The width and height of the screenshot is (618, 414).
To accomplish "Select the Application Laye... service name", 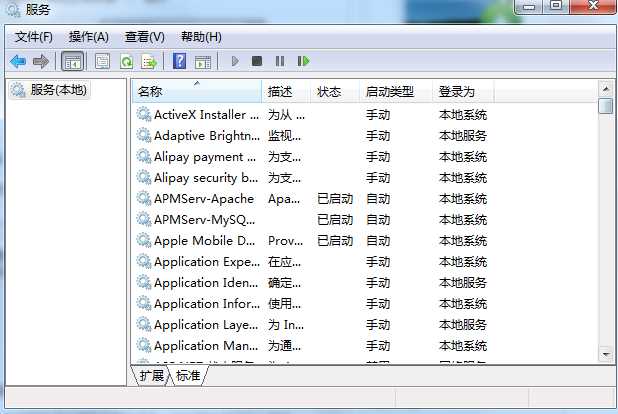I will 206,325.
